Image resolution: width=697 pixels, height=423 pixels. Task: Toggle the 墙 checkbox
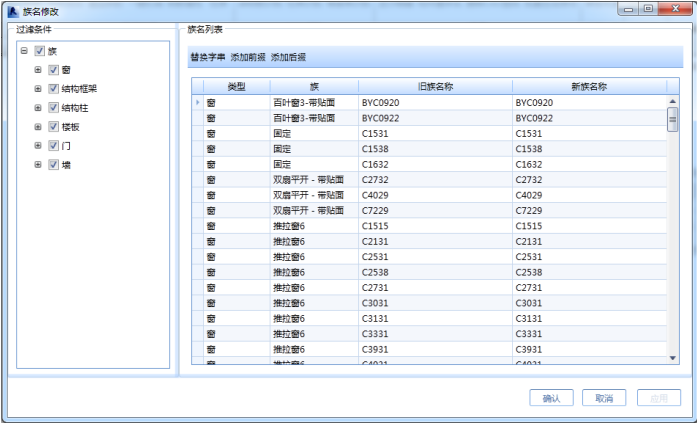53,165
